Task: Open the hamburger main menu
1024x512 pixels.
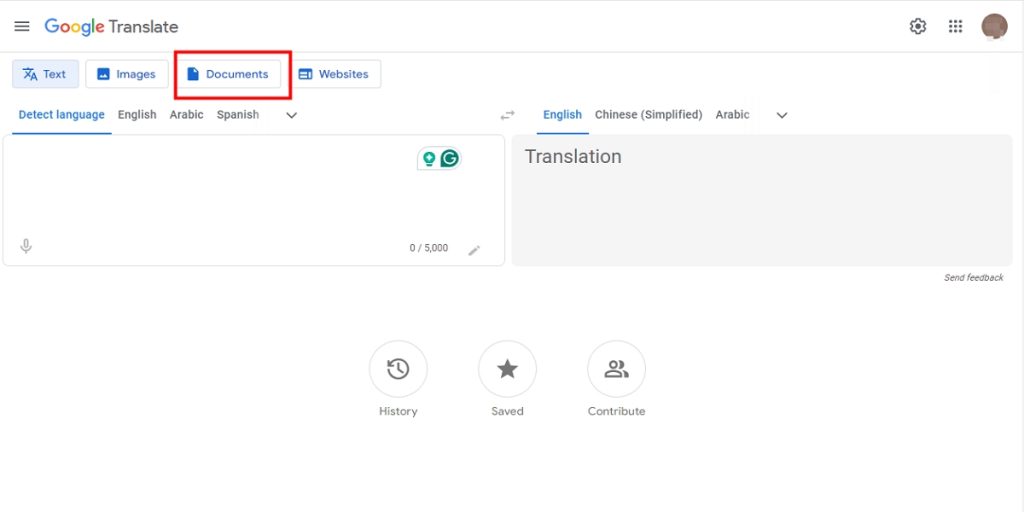Action: pos(22,26)
